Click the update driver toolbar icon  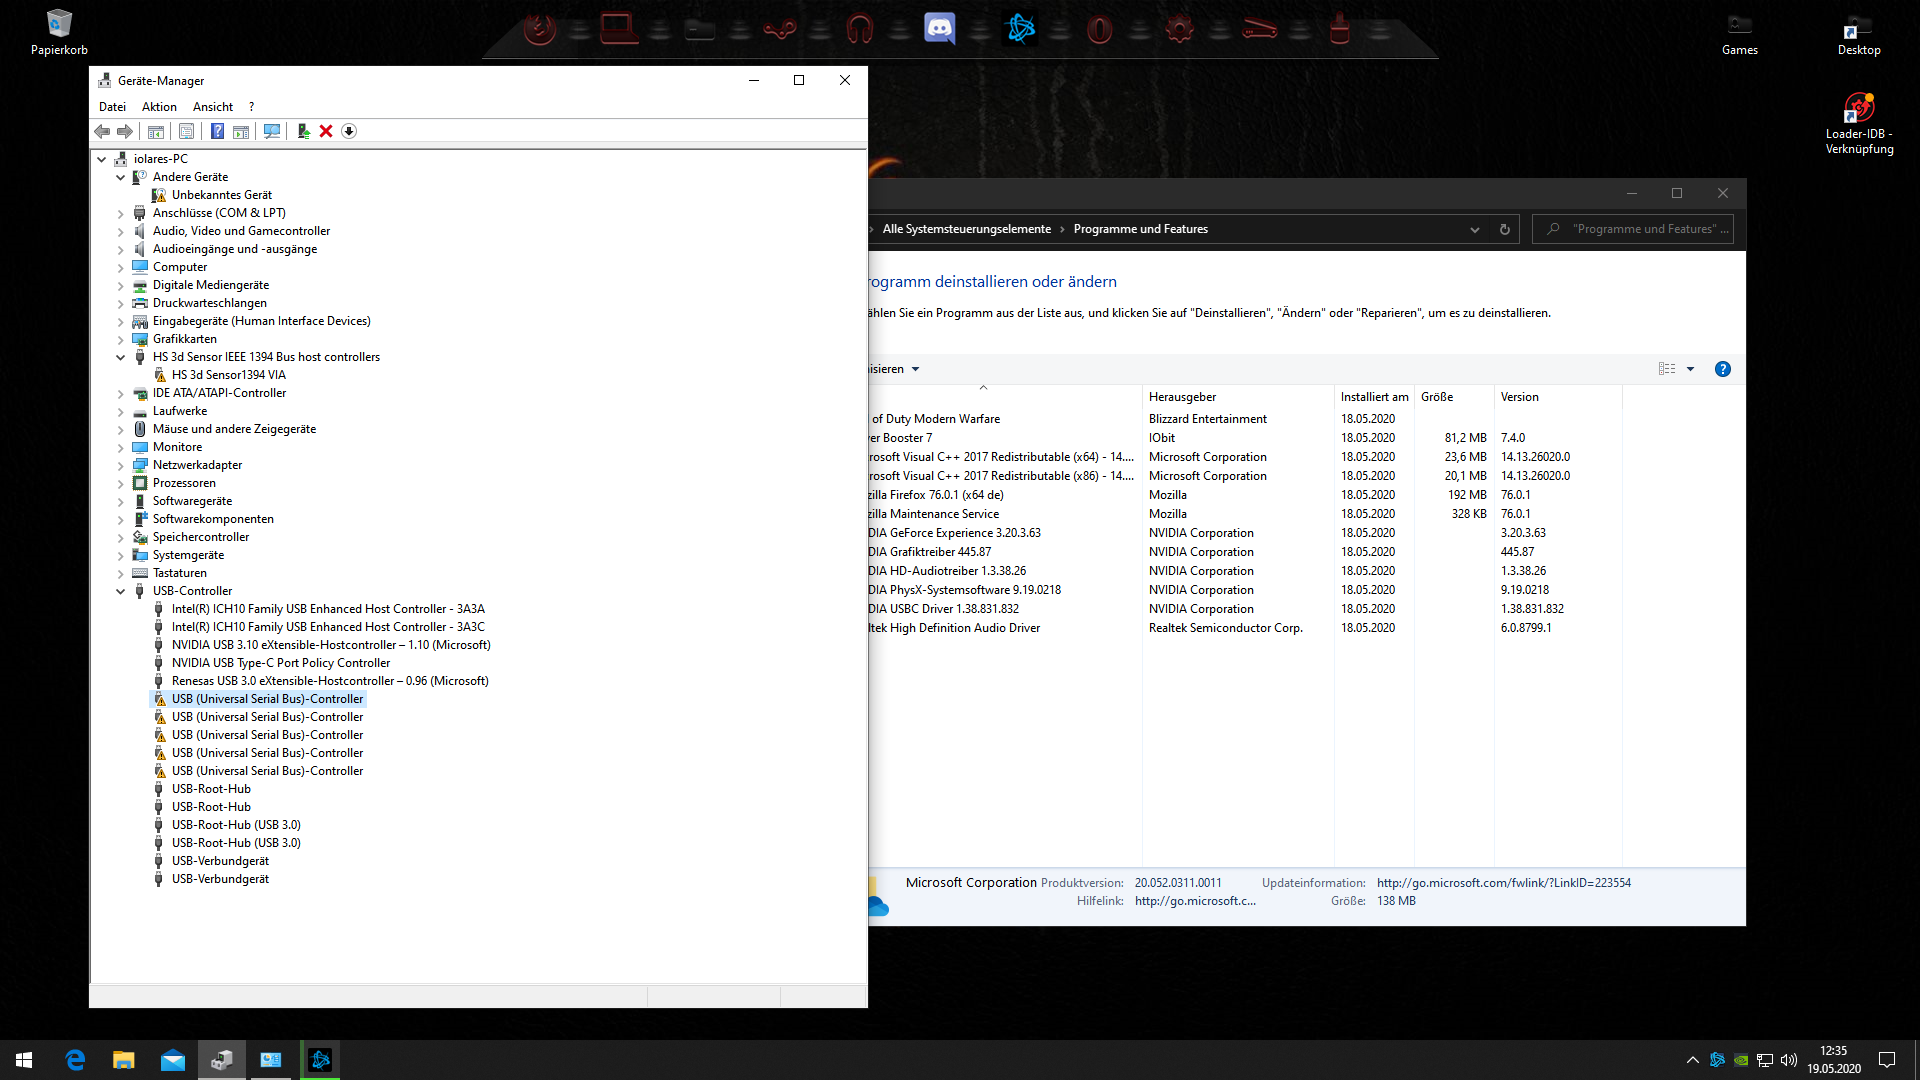tap(303, 131)
